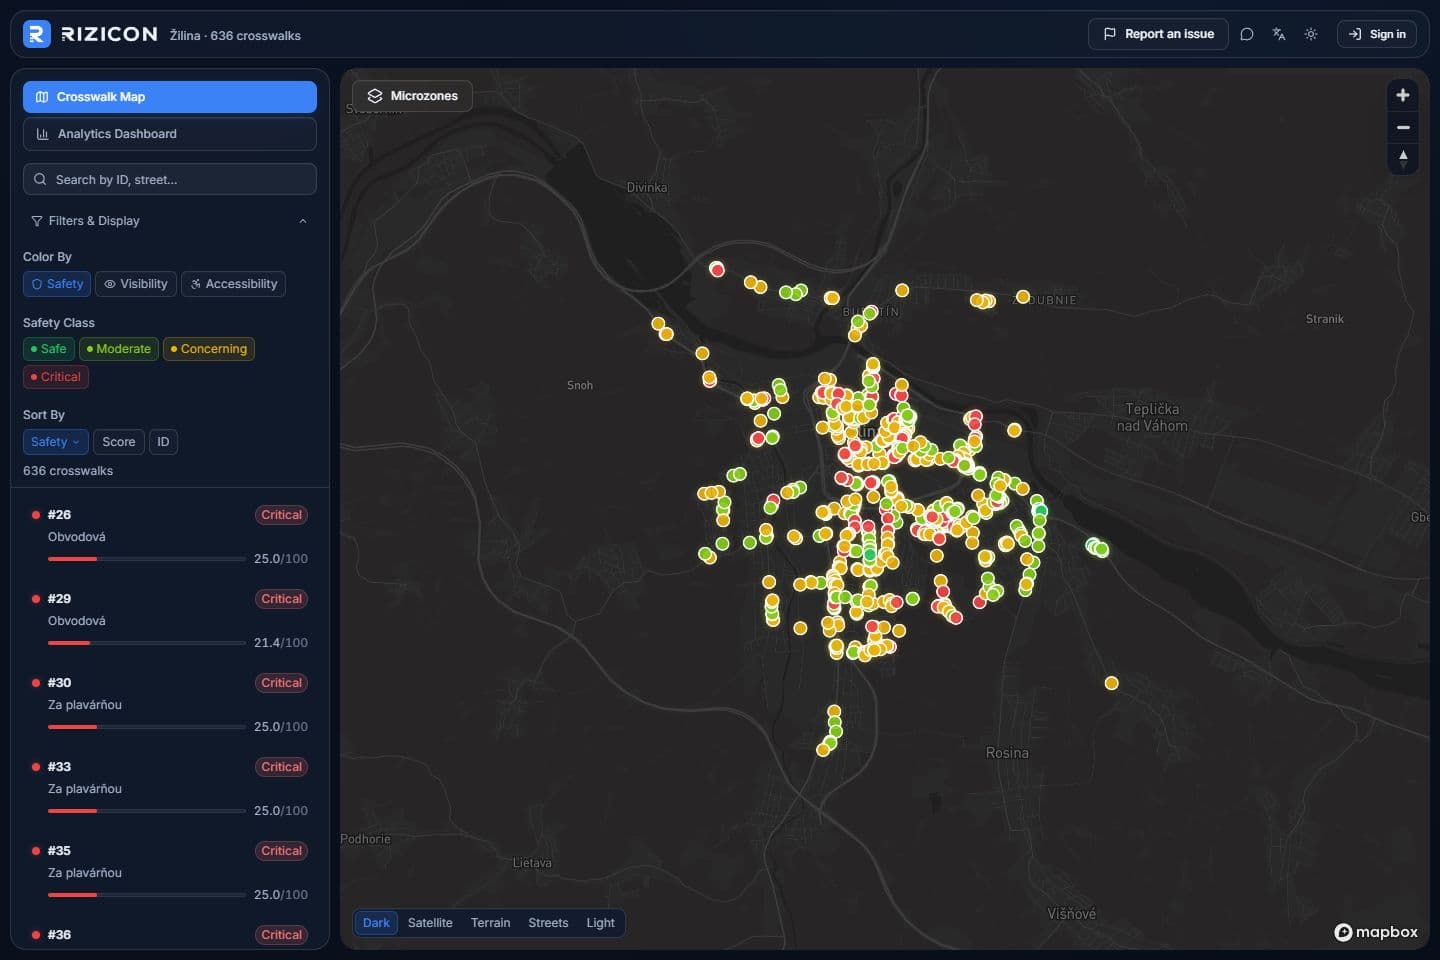Open the Crosswalk Map view
The width and height of the screenshot is (1440, 960).
pyautogui.click(x=170, y=97)
